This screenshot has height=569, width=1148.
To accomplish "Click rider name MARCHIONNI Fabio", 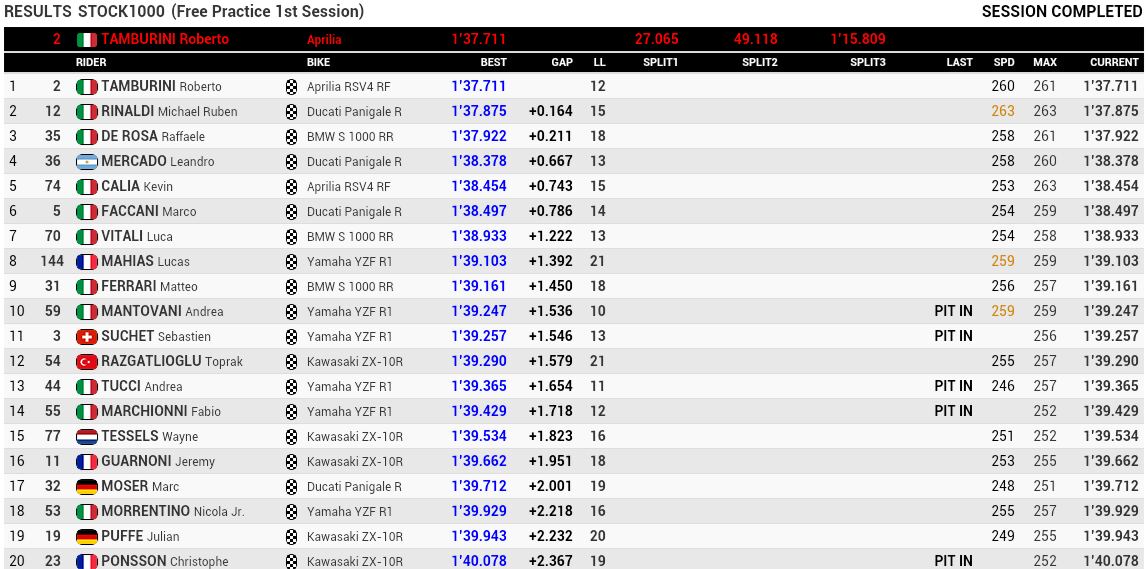I will [161, 412].
